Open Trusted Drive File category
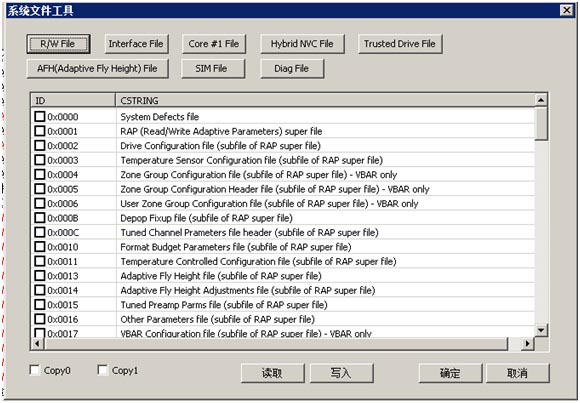 pos(400,44)
